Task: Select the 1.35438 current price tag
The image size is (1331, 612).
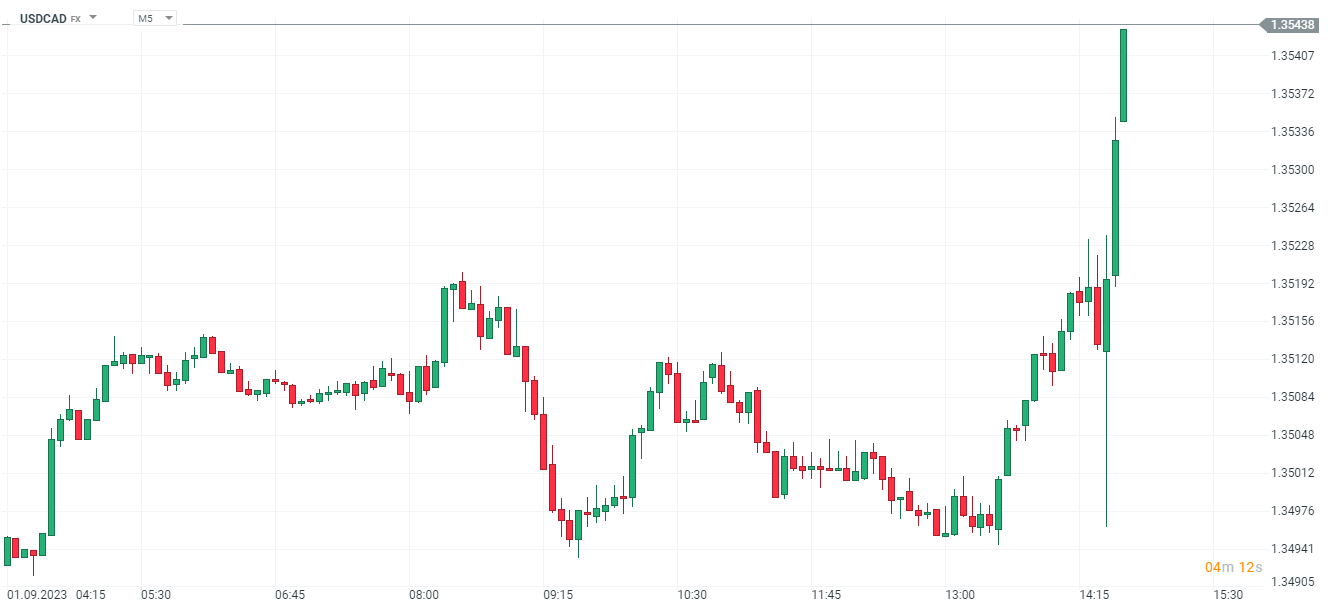Action: pyautogui.click(x=1293, y=24)
